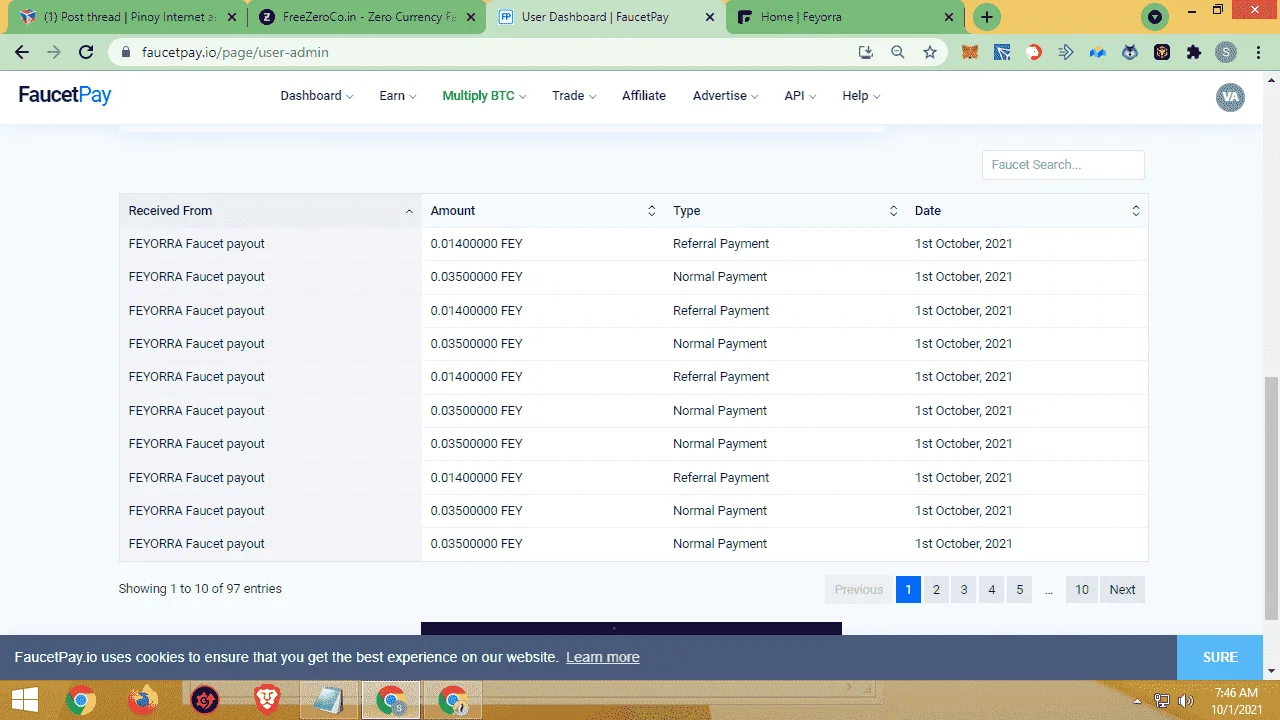The image size is (1280, 720).
Task: Sort the table by Date column
Action: (x=1027, y=211)
